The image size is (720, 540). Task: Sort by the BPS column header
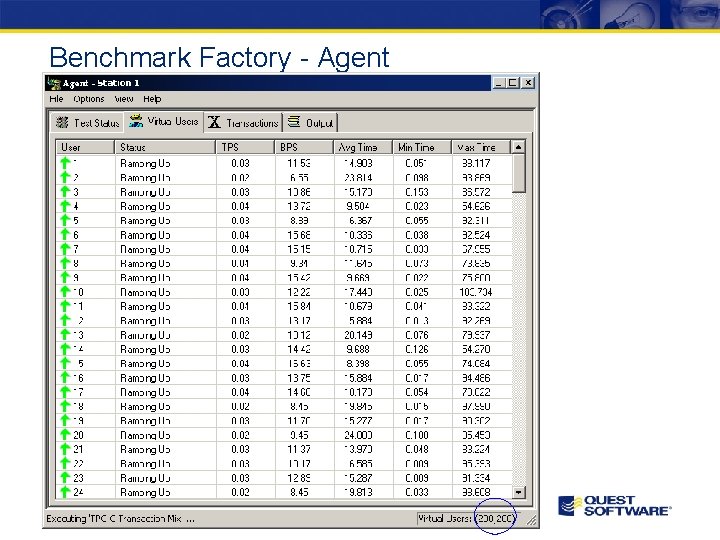(x=304, y=147)
